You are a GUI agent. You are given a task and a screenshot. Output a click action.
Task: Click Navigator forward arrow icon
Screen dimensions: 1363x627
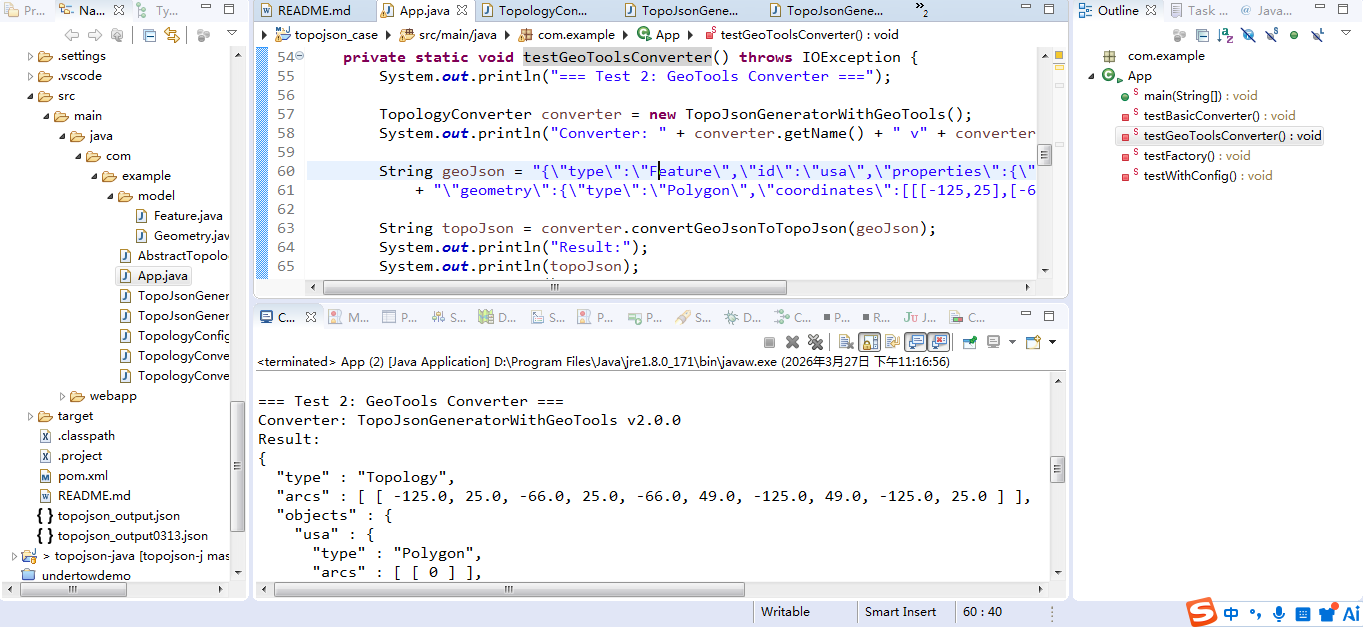tap(94, 35)
